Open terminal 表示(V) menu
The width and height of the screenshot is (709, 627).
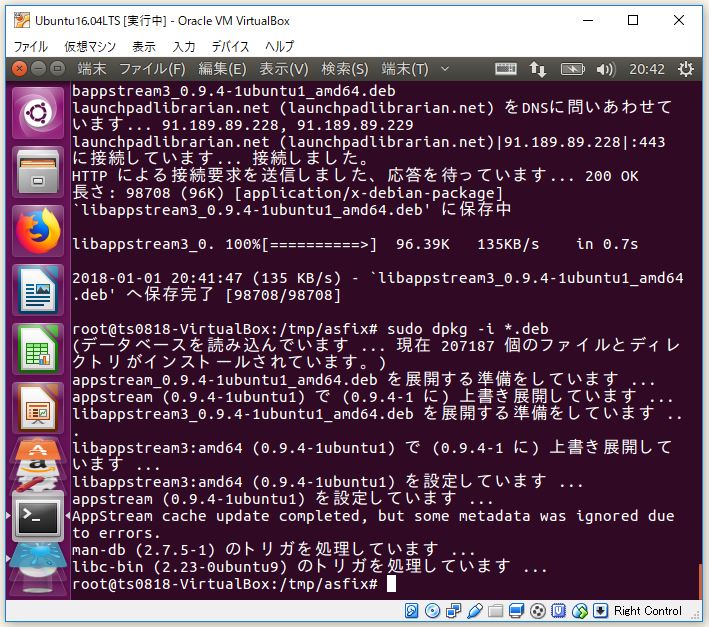284,69
